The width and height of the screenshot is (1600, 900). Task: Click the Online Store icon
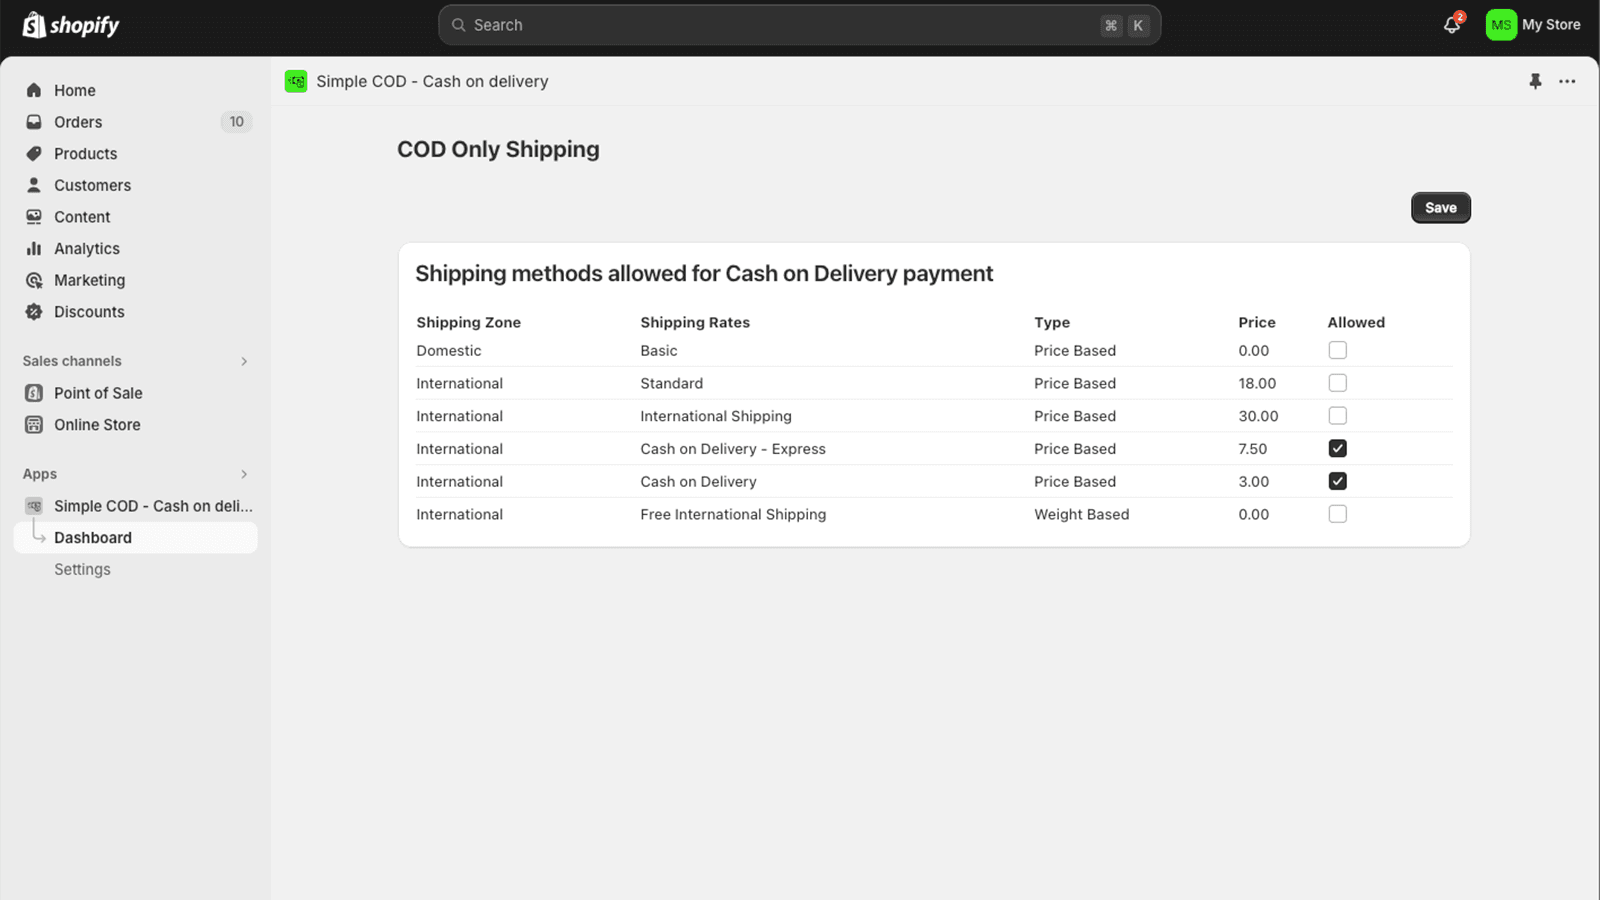click(34, 425)
